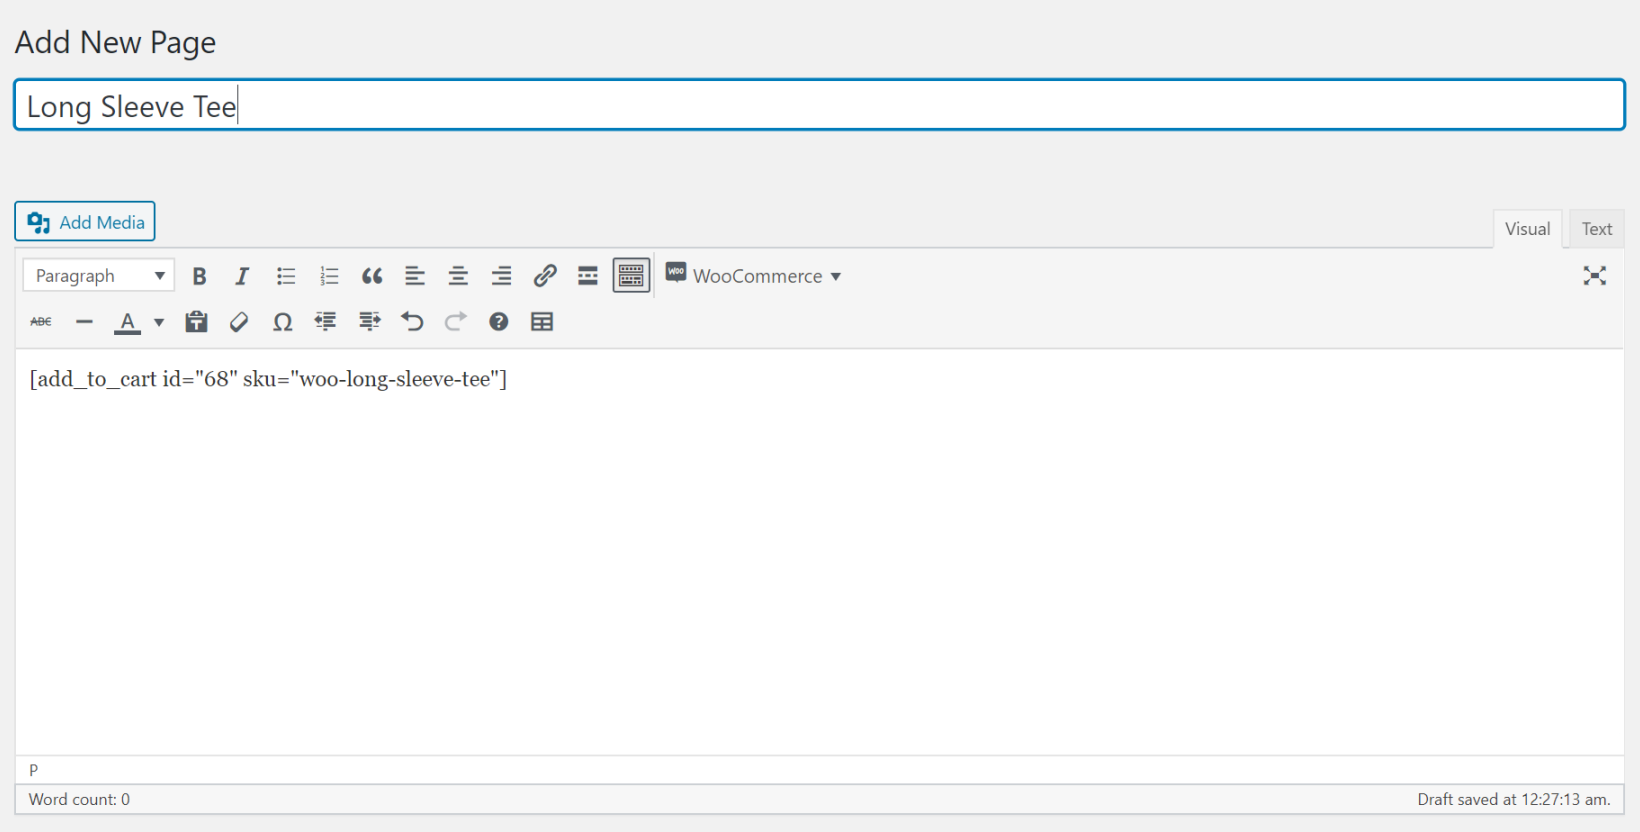
Task: Apply blockquote formatting
Action: coord(372,276)
